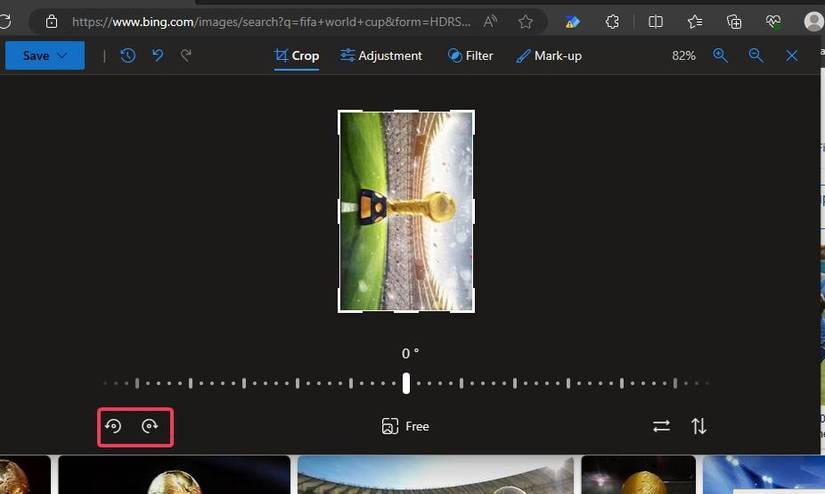The height and width of the screenshot is (494, 825).
Task: Open the Mark-up tab
Action: pos(549,56)
